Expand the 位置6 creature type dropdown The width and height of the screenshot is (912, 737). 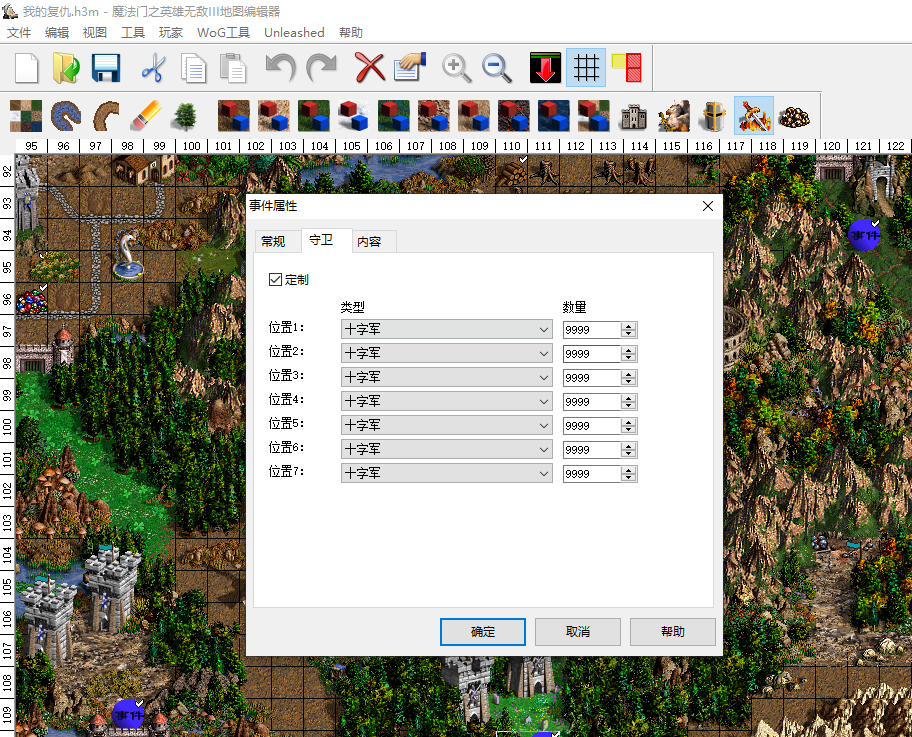point(447,449)
